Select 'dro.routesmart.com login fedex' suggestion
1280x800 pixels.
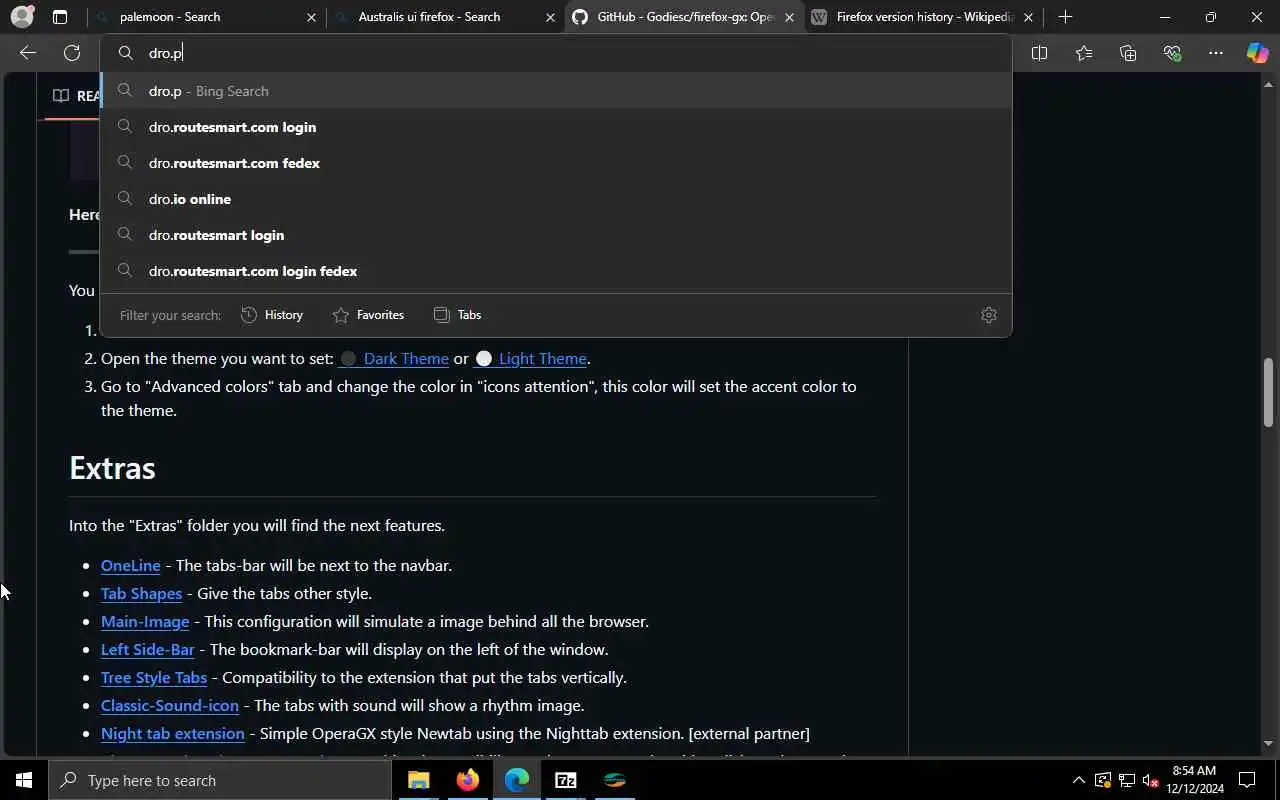556,271
